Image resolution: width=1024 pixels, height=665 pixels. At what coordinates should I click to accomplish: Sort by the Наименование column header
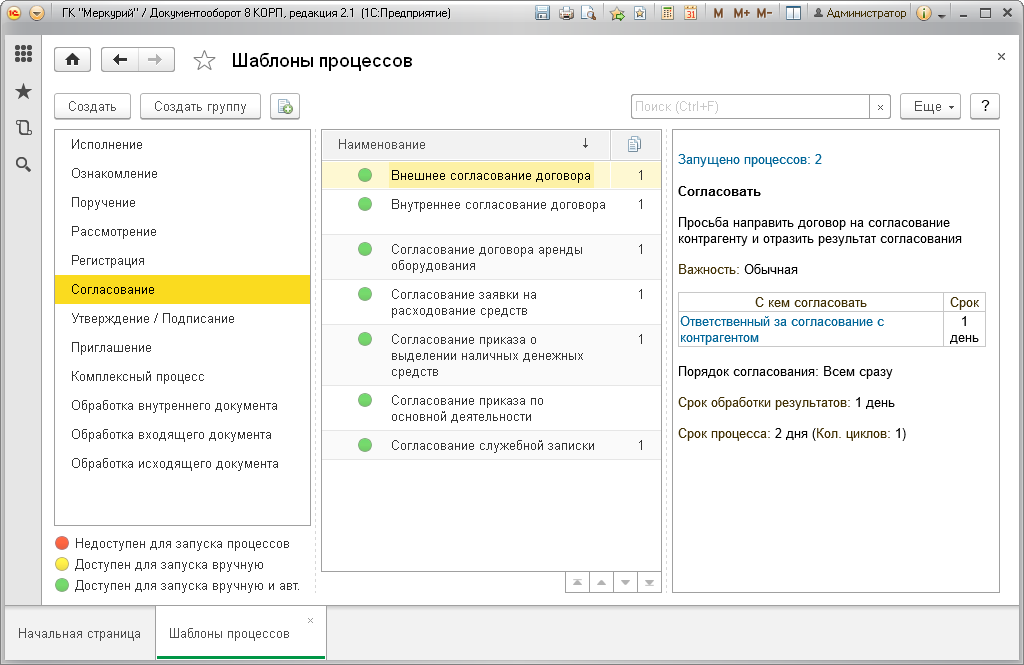point(466,144)
